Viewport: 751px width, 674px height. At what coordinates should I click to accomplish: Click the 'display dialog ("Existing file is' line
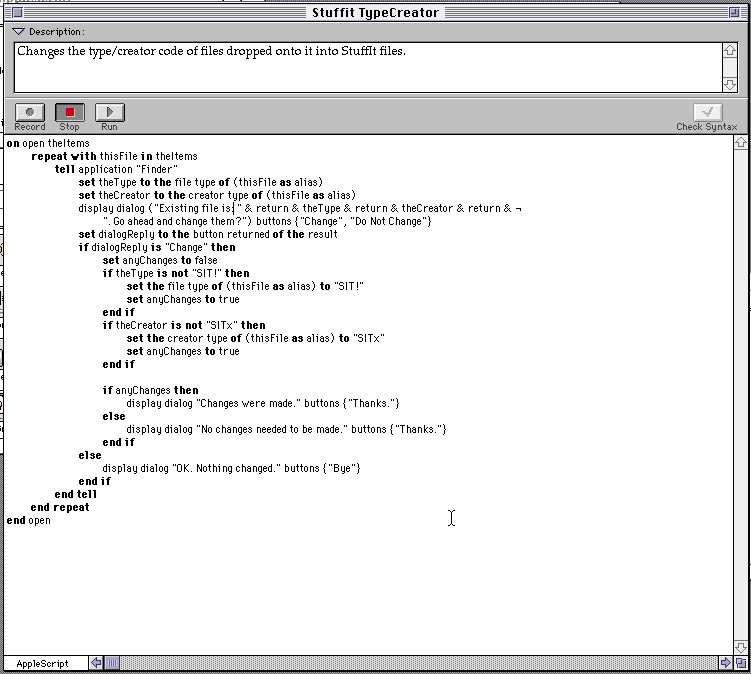click(x=300, y=208)
